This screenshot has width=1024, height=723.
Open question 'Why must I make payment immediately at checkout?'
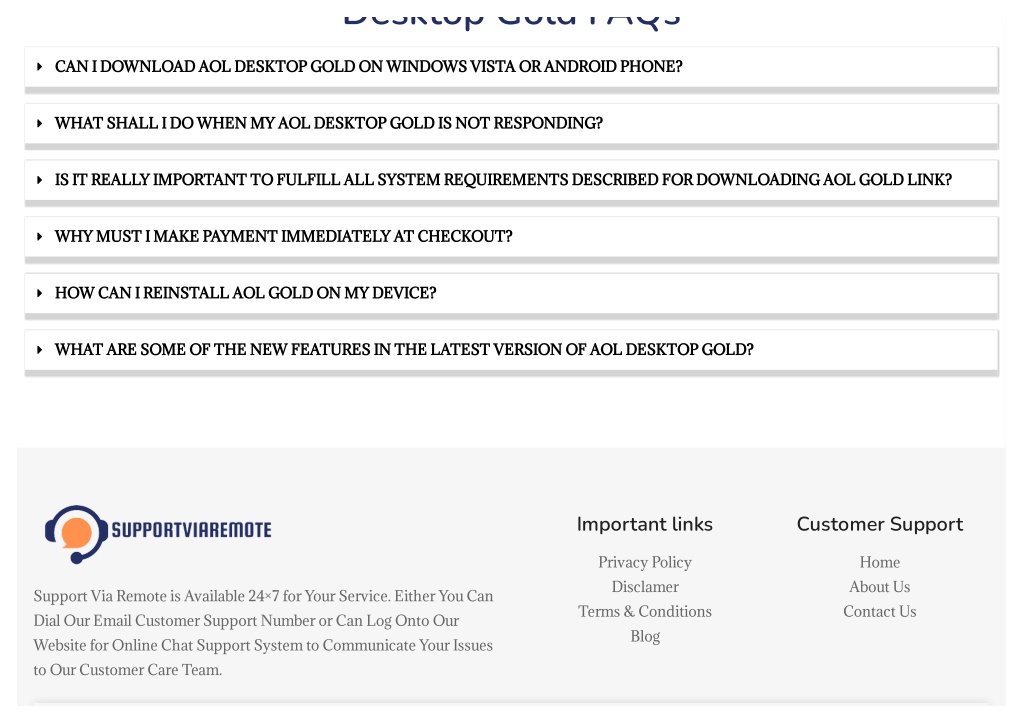pos(283,236)
